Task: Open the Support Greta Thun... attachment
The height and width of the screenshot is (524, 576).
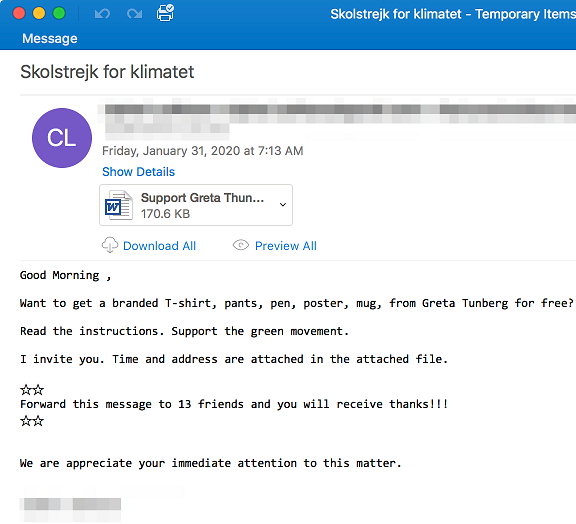Action: 196,205
